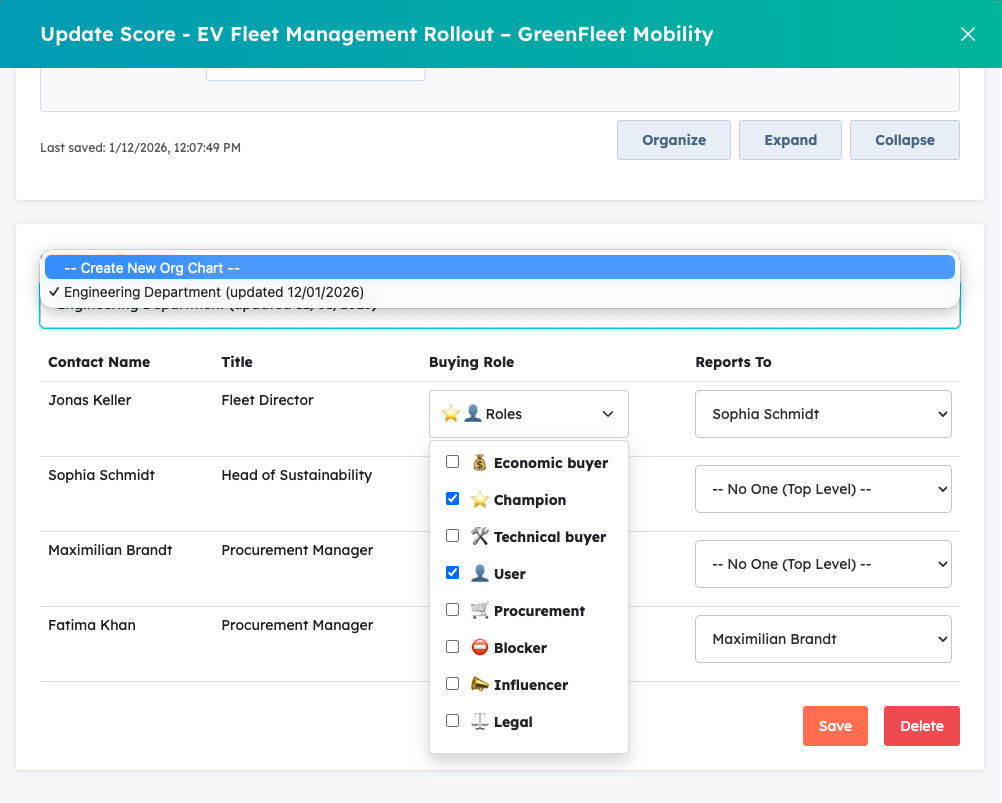The image size is (1002, 803).
Task: Select the User person icon
Action: [x=479, y=573]
